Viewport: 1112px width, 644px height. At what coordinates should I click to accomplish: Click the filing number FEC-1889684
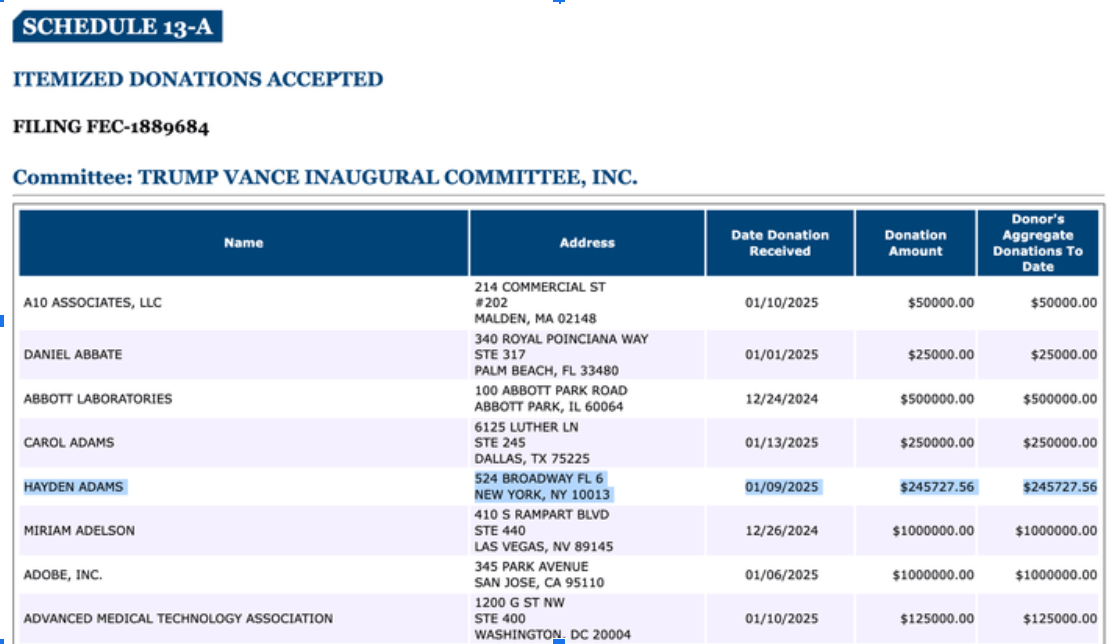click(x=111, y=127)
